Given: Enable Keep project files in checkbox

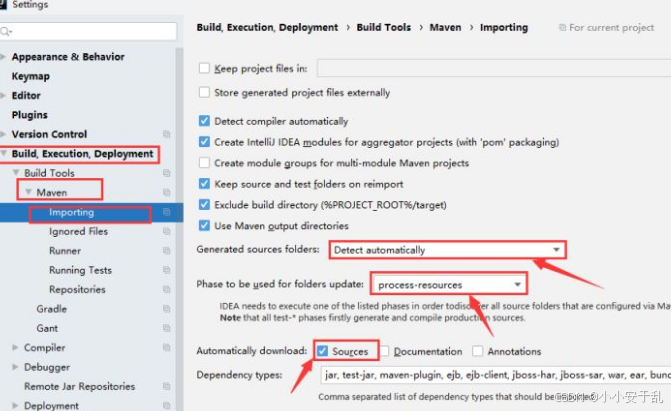Looking at the screenshot, I should 204,68.
